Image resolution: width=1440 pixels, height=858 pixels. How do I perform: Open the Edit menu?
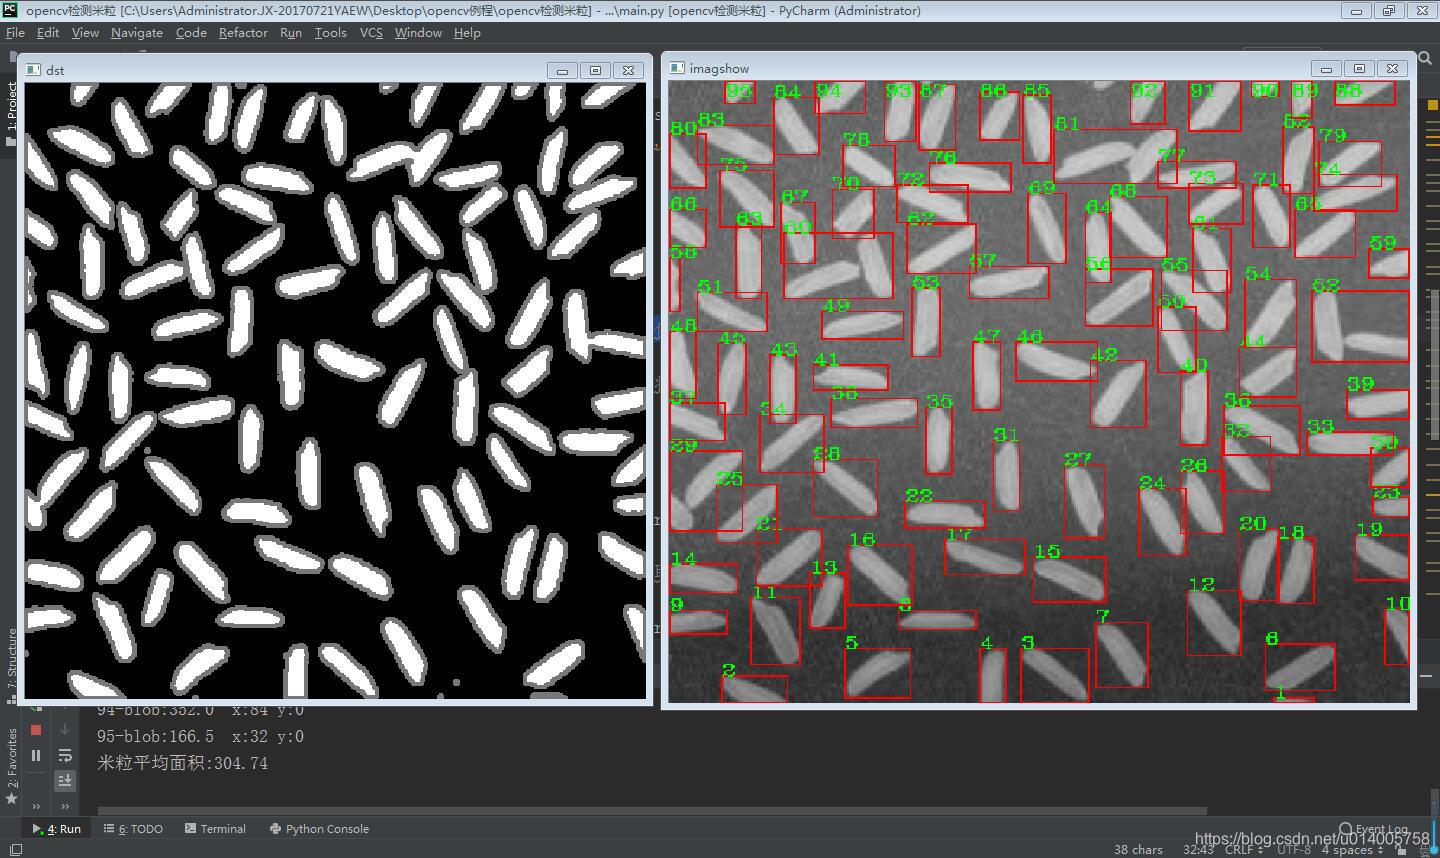click(x=48, y=33)
